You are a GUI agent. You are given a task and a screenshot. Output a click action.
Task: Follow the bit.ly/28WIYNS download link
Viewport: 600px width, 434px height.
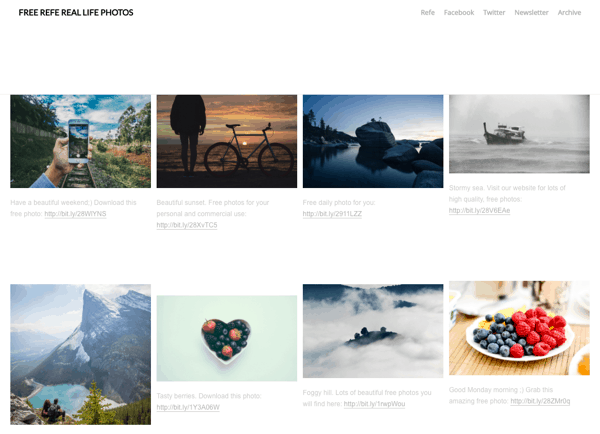[x=75, y=214]
